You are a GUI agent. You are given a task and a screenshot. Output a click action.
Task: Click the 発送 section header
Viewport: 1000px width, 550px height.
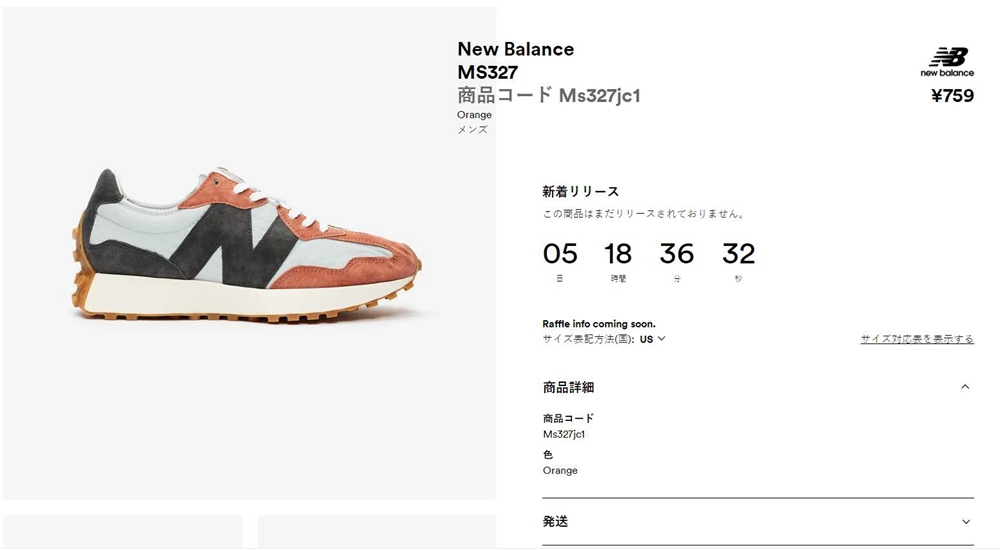[555, 521]
